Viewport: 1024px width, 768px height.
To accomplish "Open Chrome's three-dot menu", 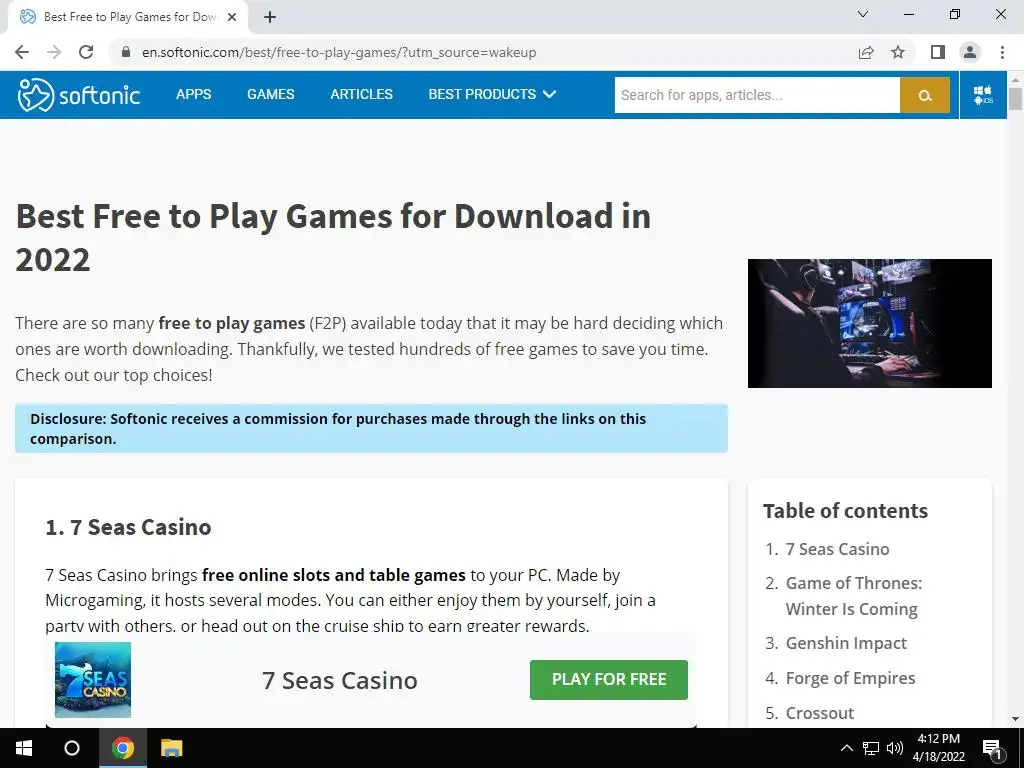I will 1002,52.
